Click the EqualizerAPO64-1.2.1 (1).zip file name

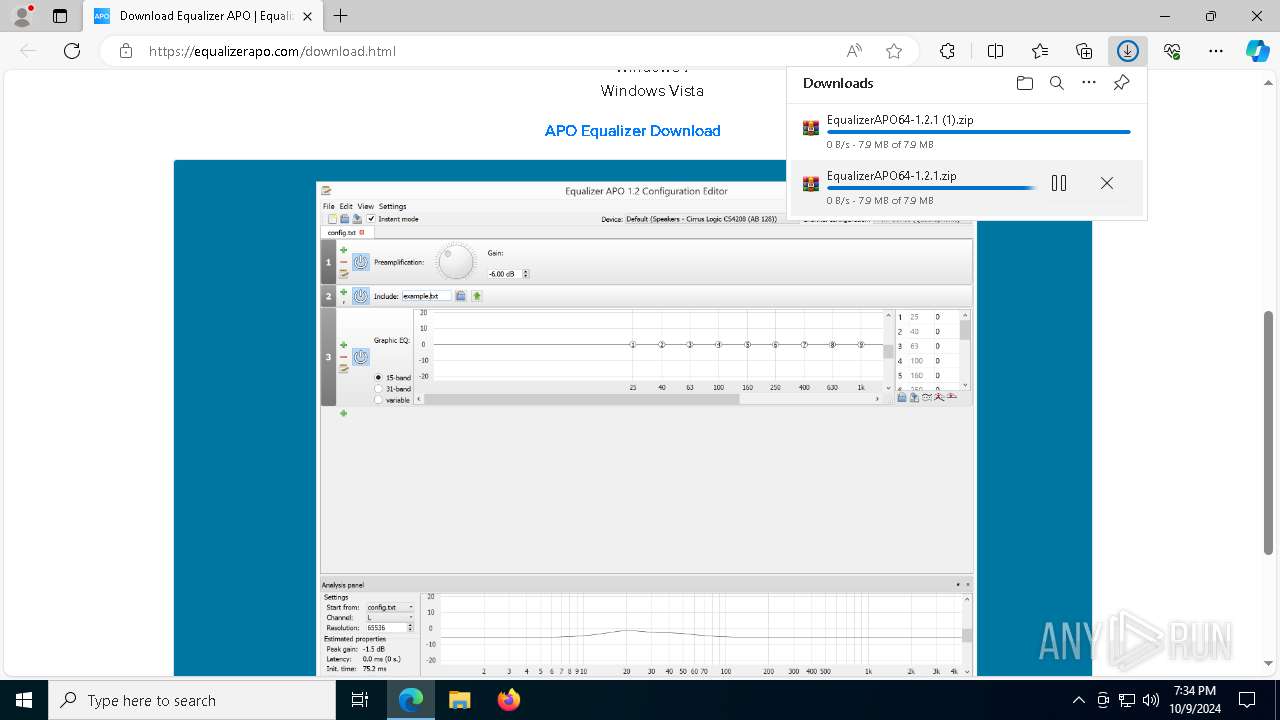(x=900, y=119)
